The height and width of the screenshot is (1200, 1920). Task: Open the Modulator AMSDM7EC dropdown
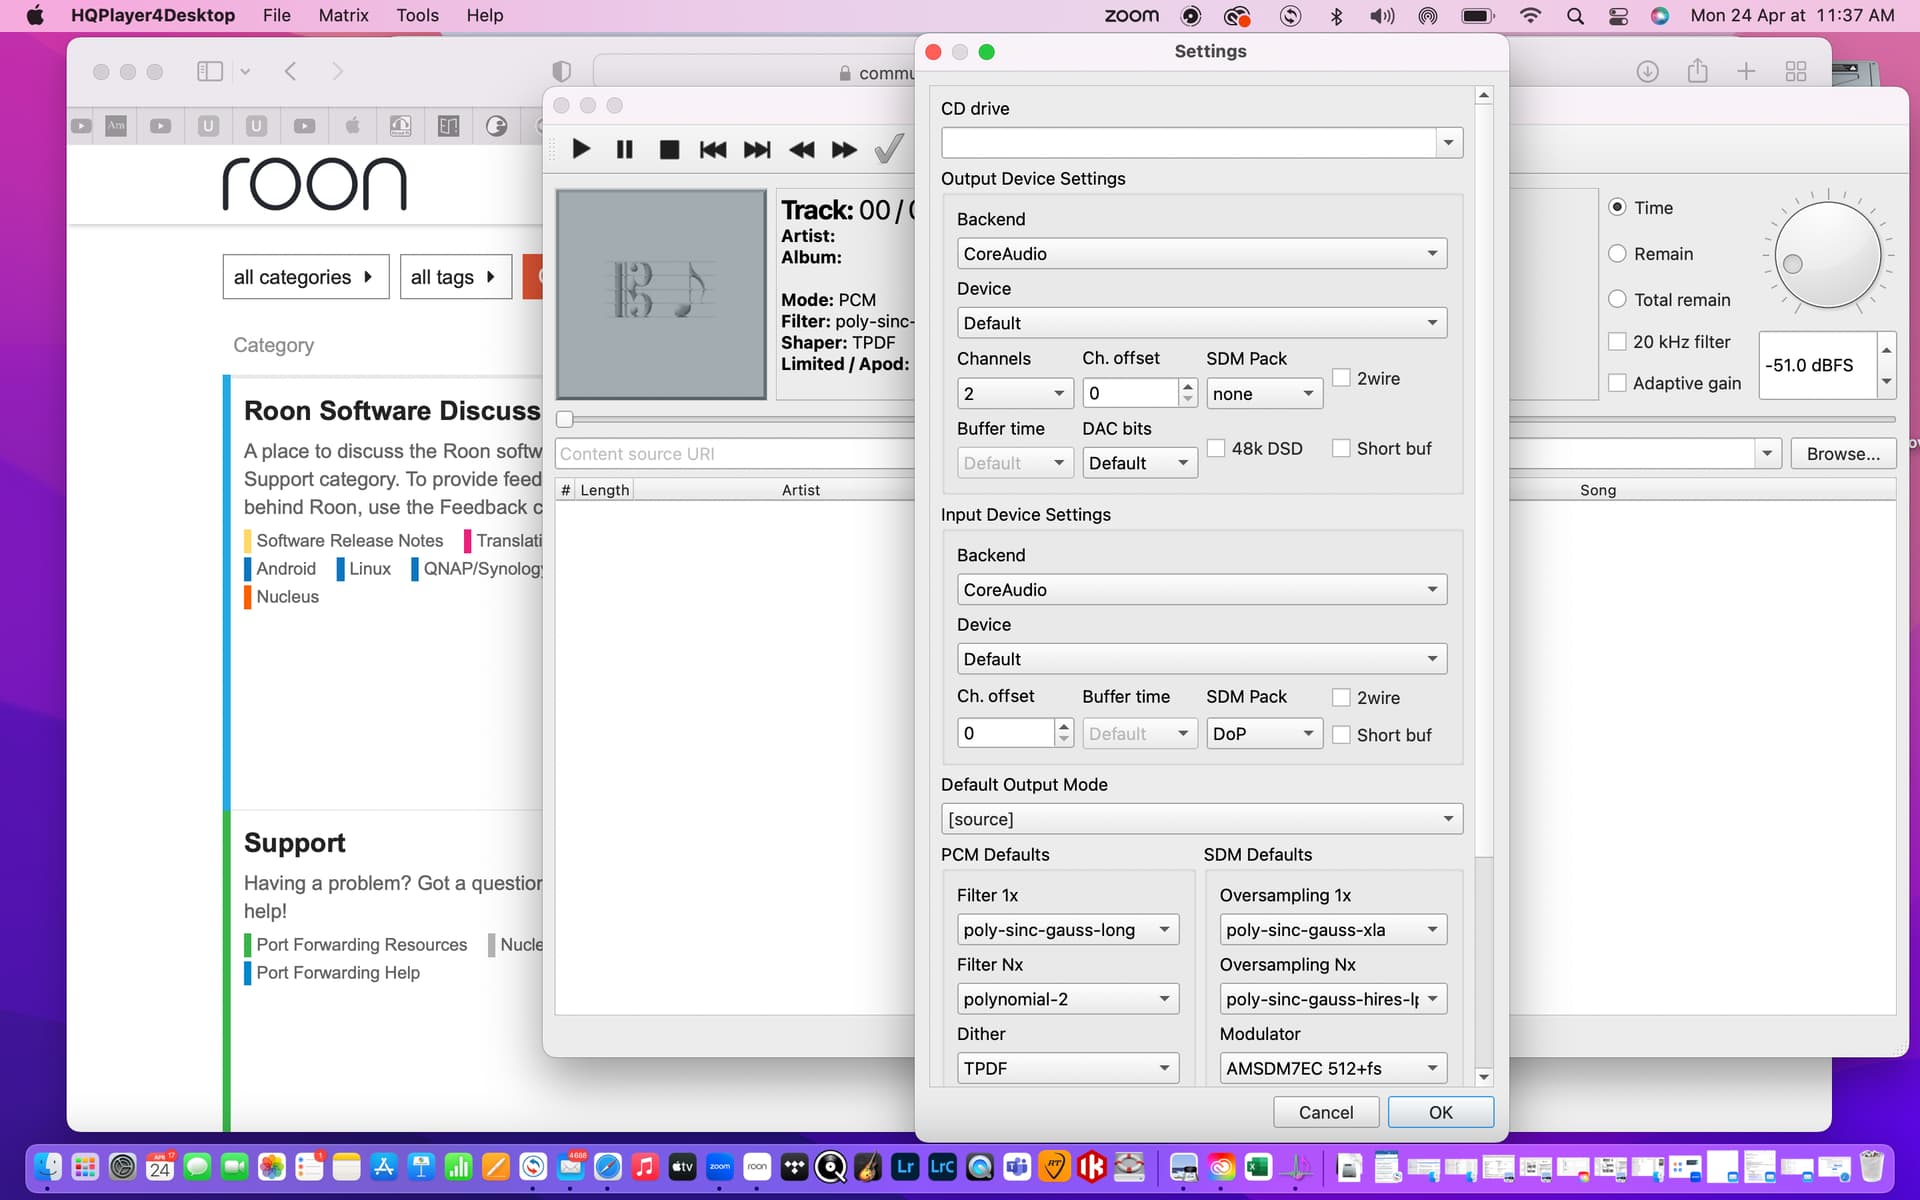pos(1332,1068)
